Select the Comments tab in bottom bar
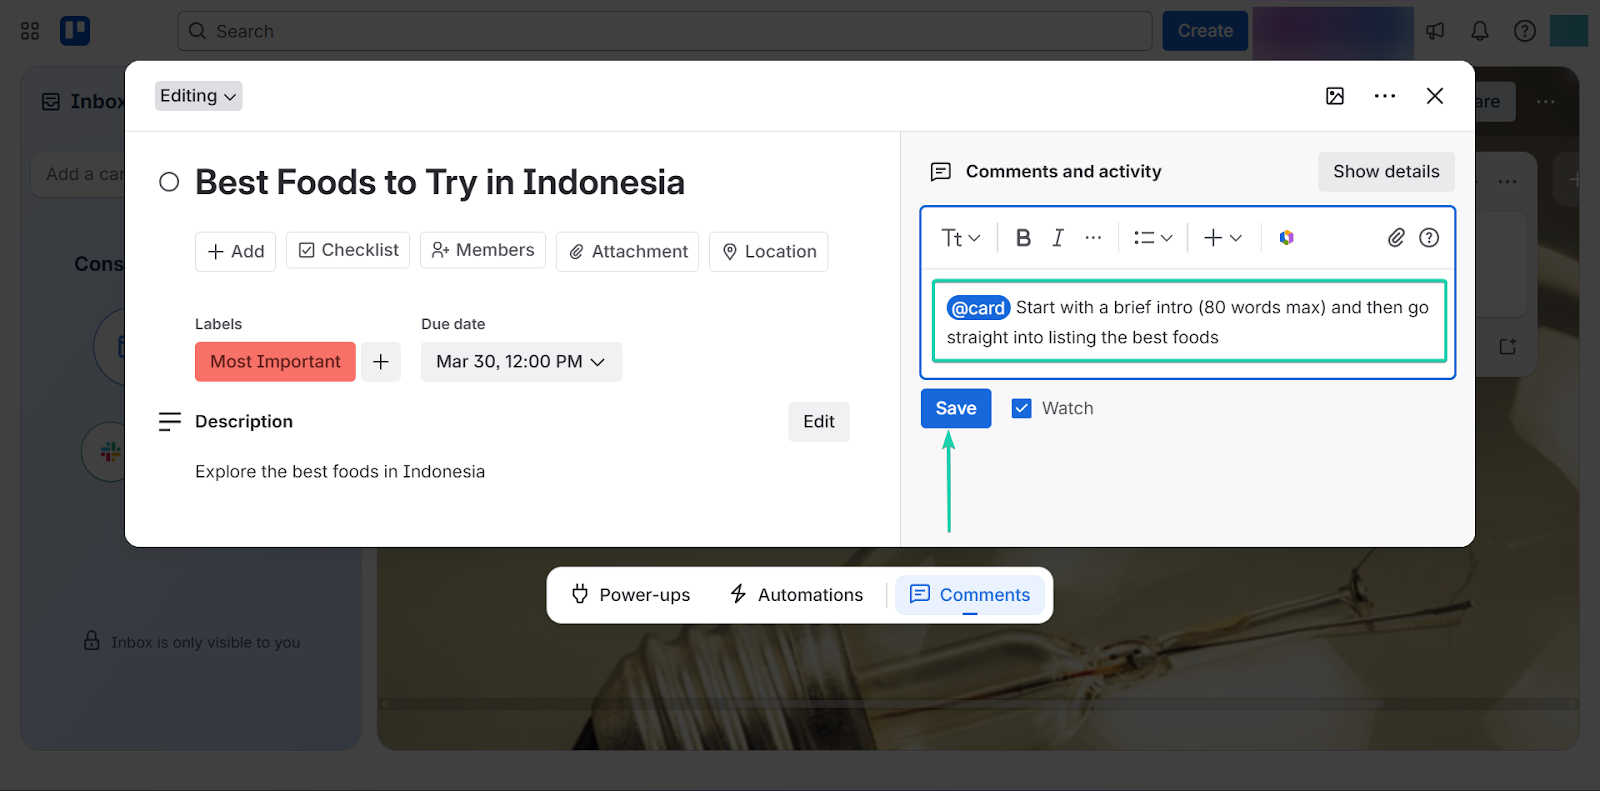 [x=969, y=595]
